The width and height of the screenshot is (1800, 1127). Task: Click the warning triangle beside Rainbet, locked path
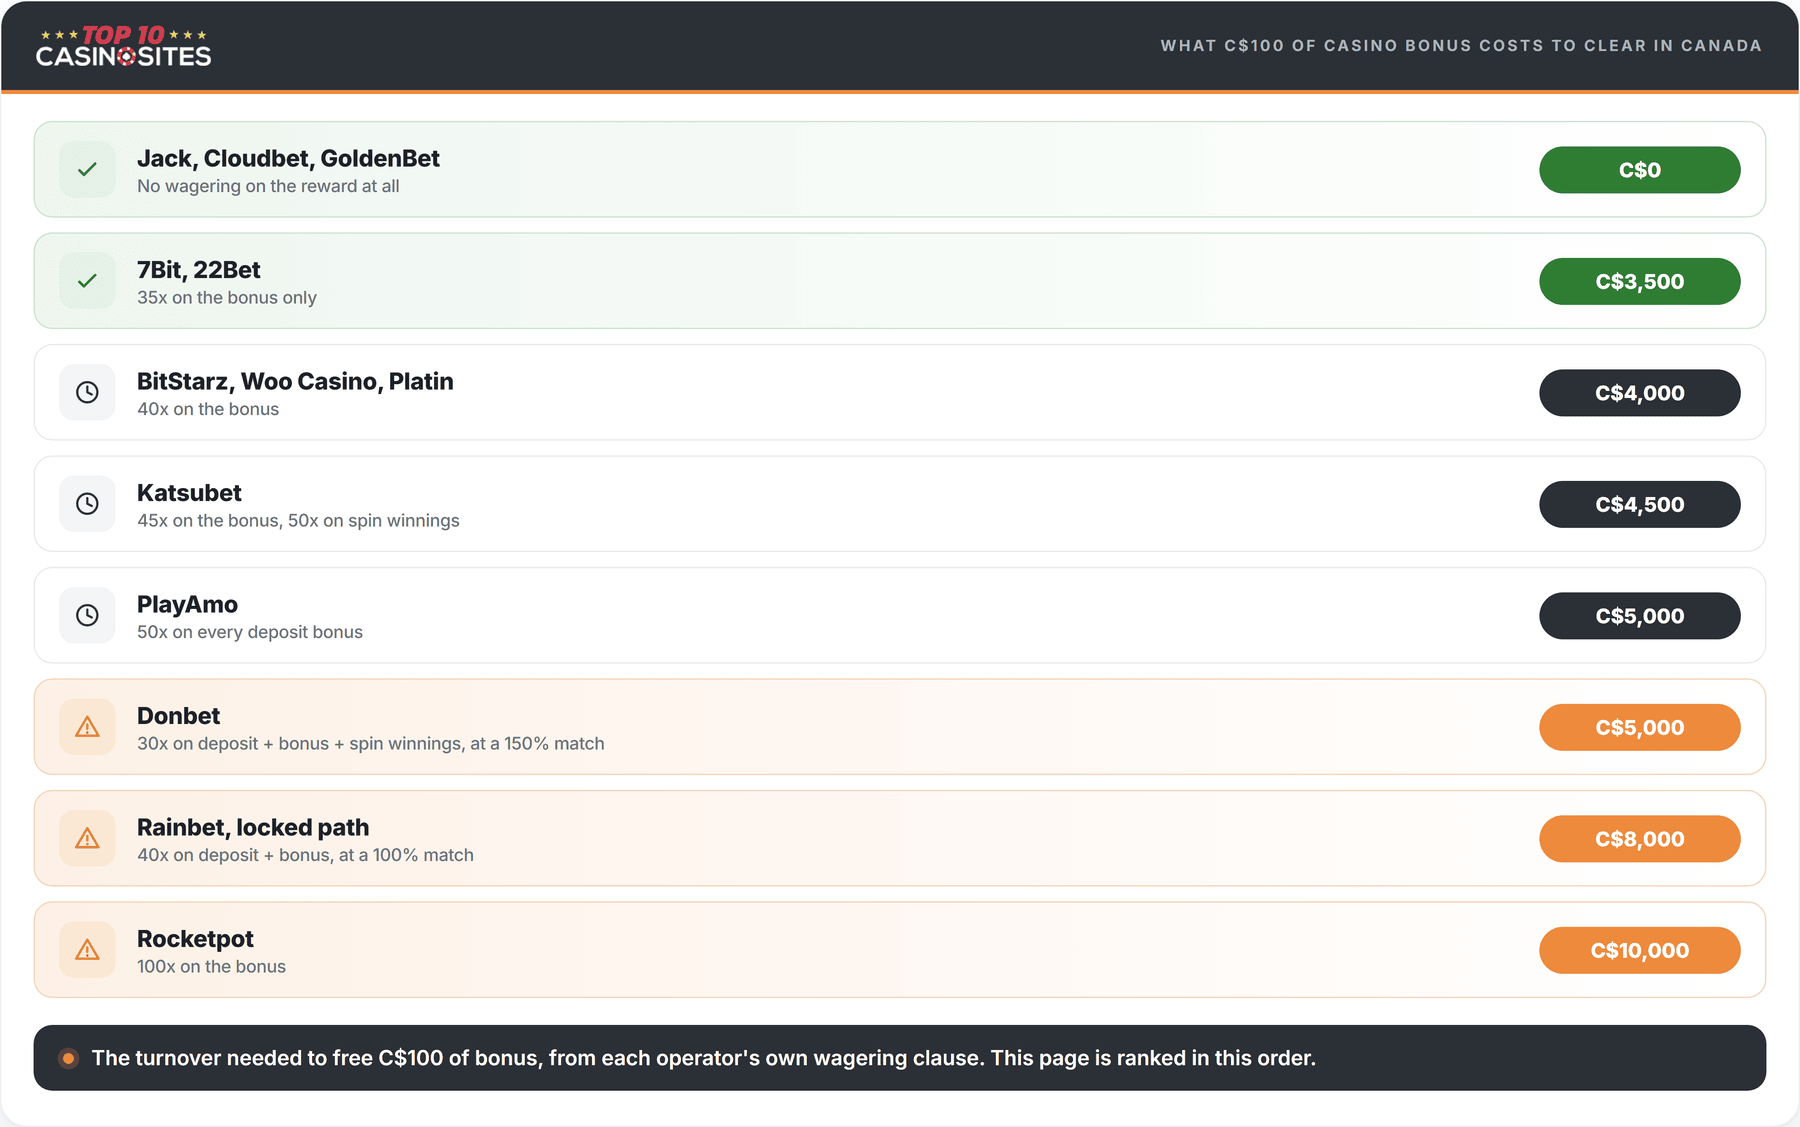[x=88, y=838]
